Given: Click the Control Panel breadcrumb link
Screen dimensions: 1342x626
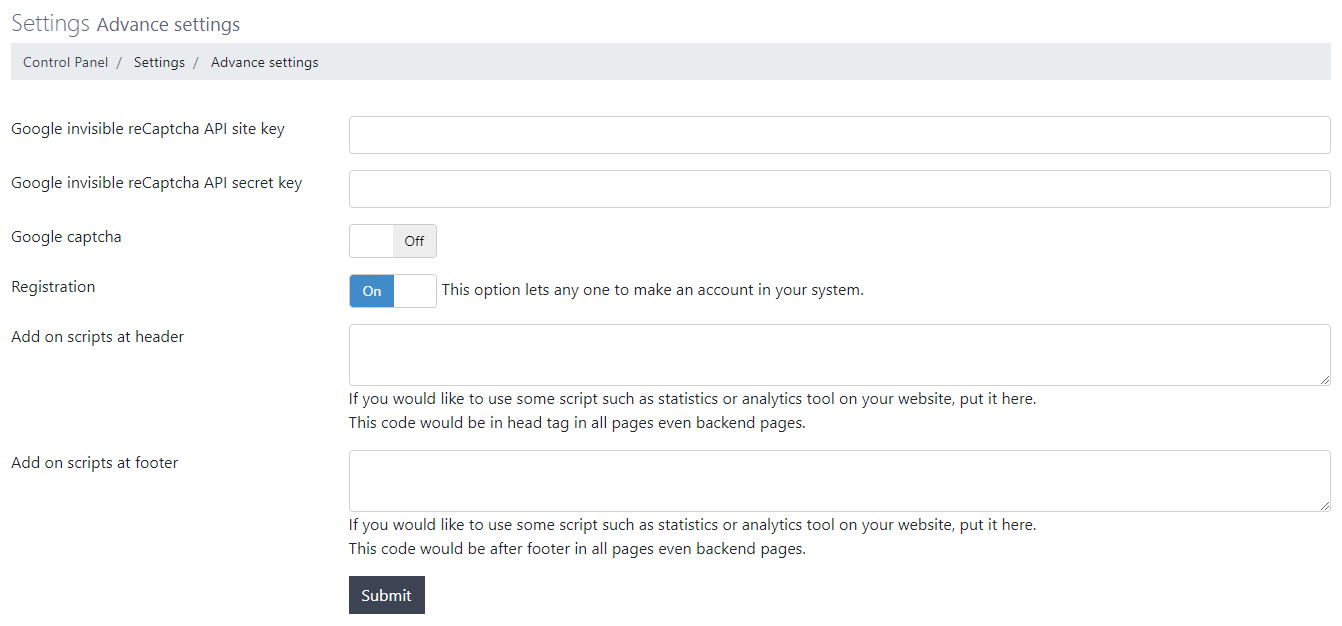Looking at the screenshot, I should 65,62.
